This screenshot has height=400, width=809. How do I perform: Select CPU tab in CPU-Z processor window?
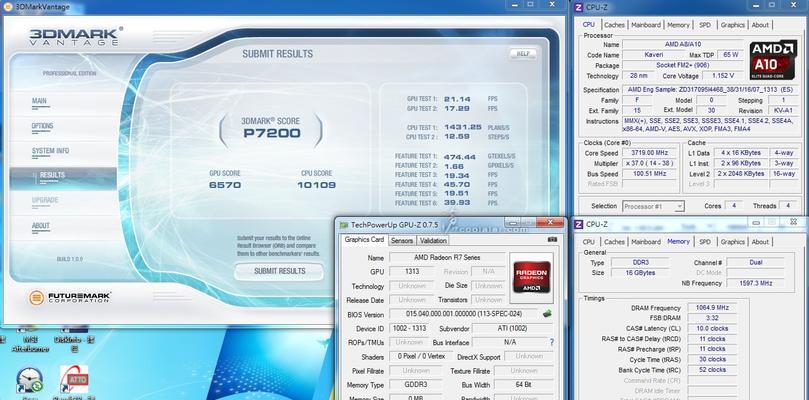(589, 24)
